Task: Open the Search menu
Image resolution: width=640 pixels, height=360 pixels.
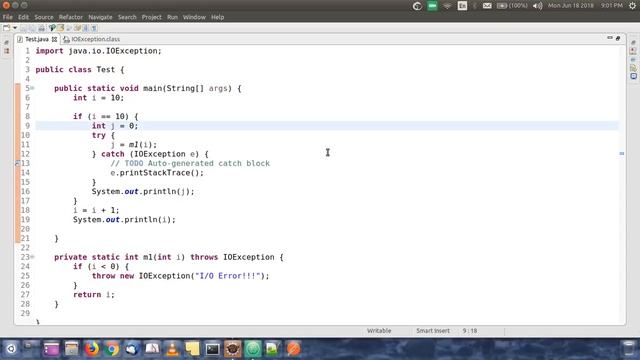Action: click(x=127, y=17)
